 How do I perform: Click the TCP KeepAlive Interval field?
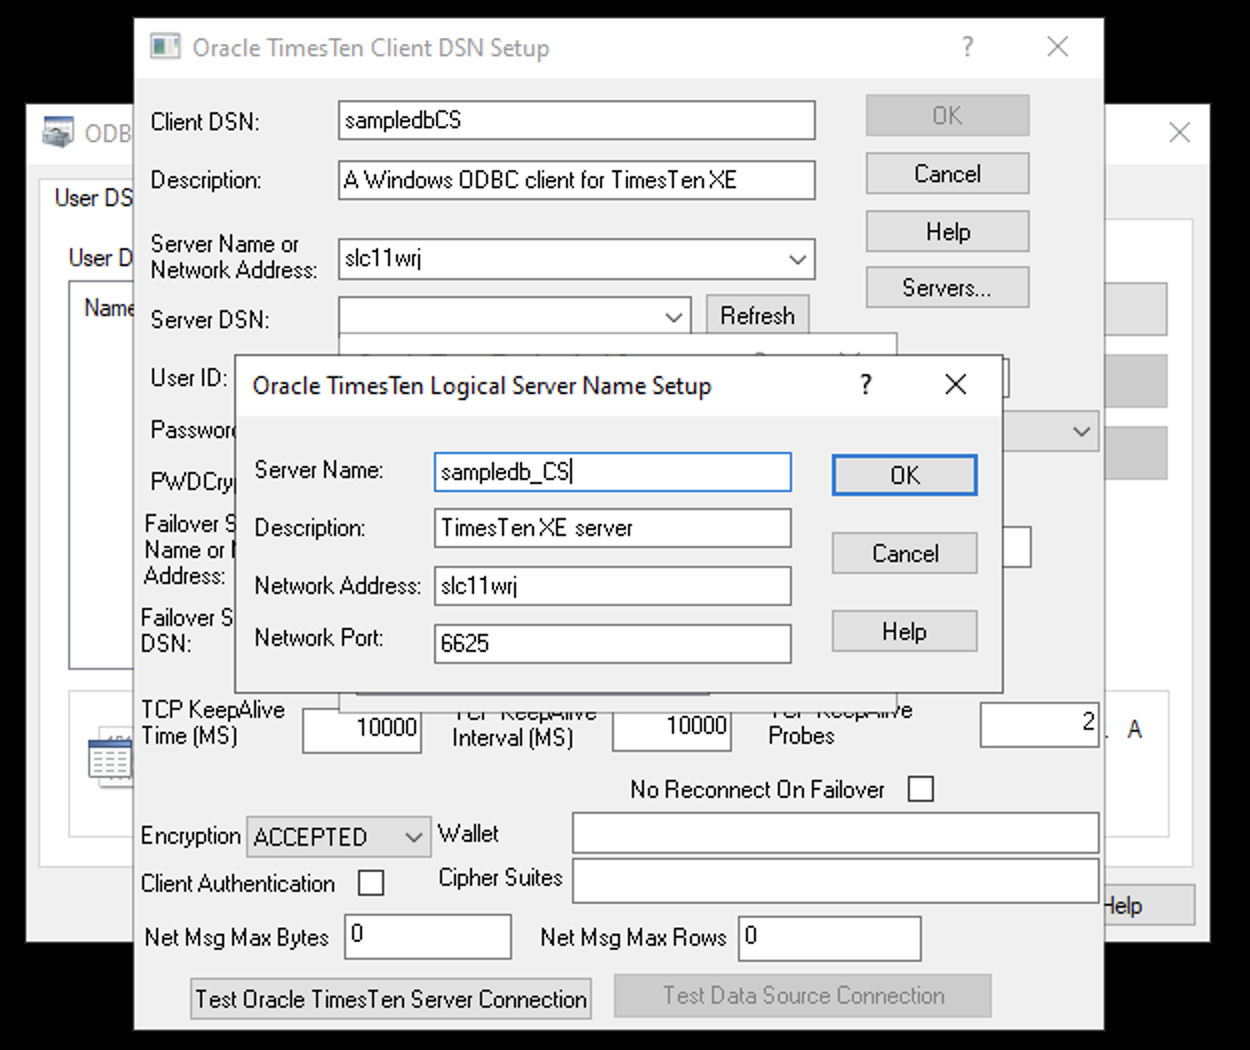click(x=672, y=729)
